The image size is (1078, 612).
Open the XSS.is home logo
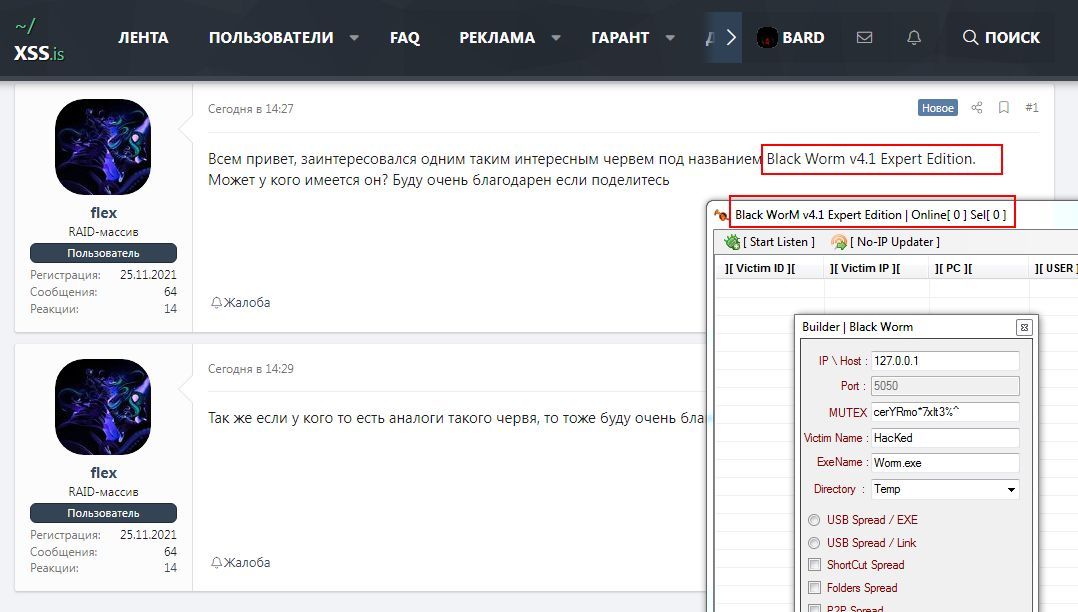pyautogui.click(x=39, y=40)
